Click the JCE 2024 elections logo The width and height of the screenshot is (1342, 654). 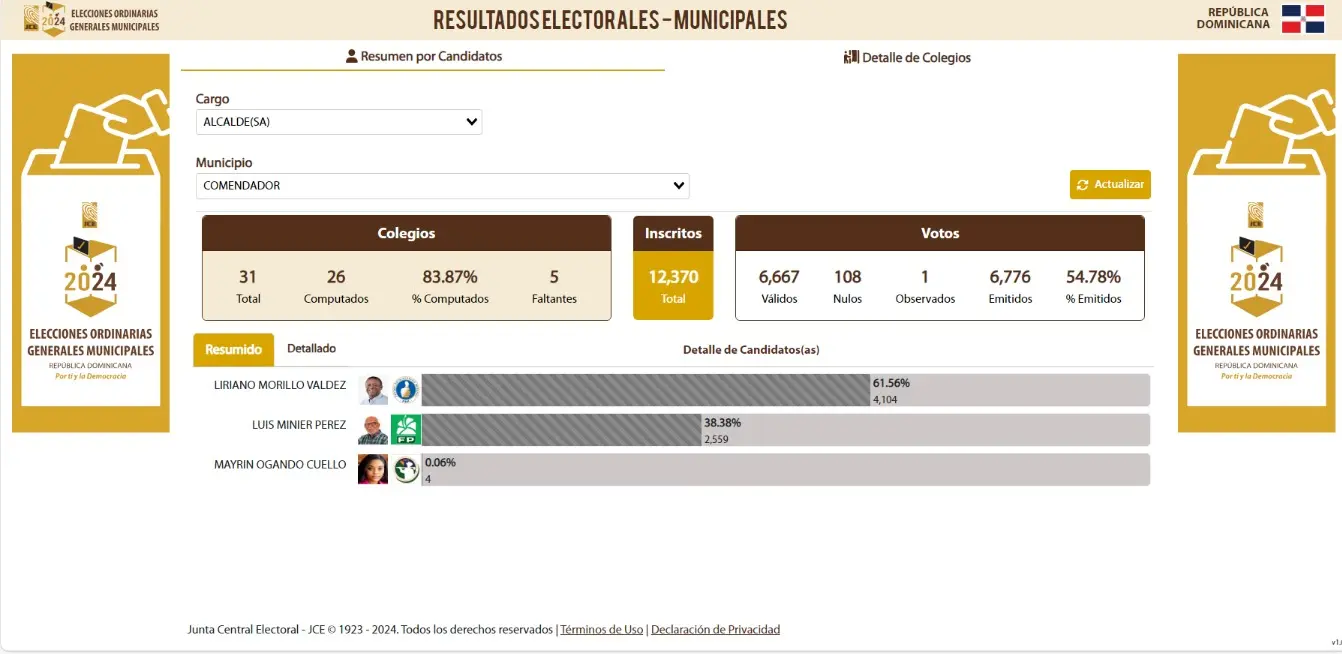pos(46,19)
